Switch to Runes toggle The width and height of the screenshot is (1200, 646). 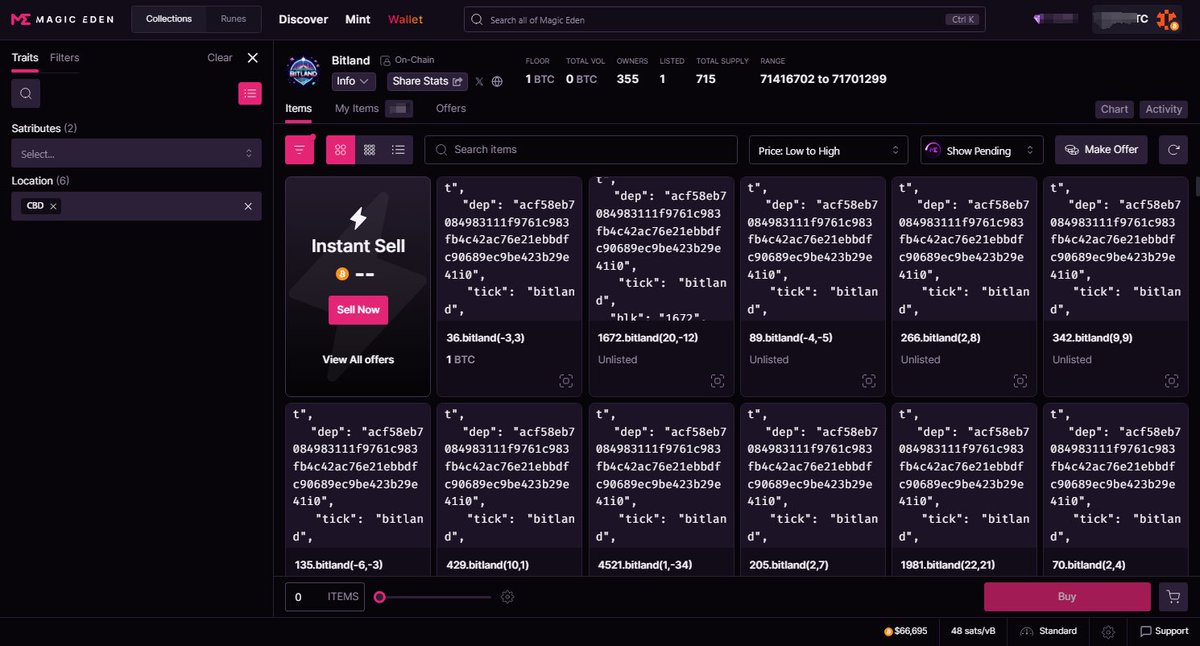(x=233, y=19)
